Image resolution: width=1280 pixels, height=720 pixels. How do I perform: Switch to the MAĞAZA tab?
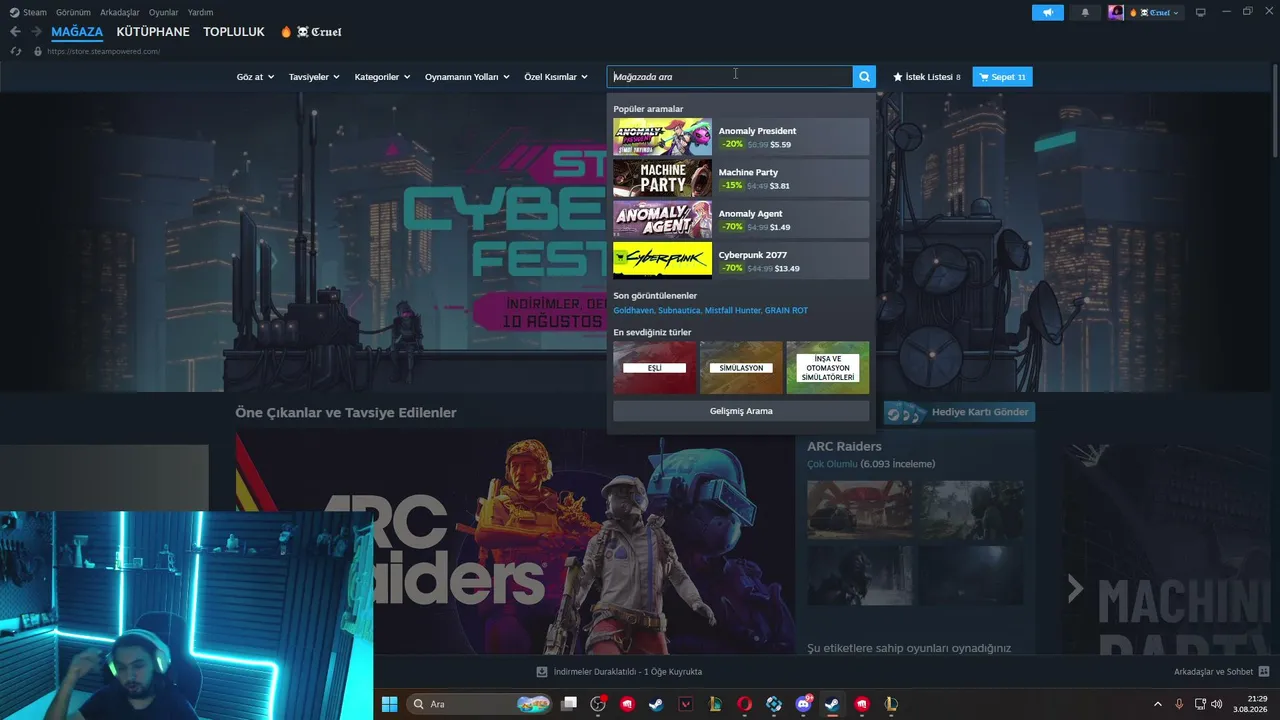pos(77,32)
